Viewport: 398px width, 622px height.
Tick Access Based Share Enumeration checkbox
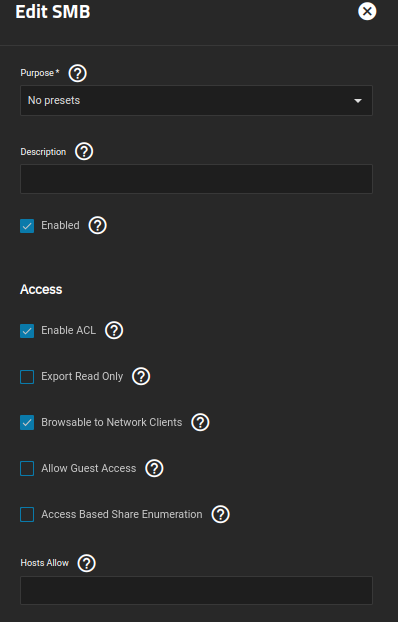point(27,514)
